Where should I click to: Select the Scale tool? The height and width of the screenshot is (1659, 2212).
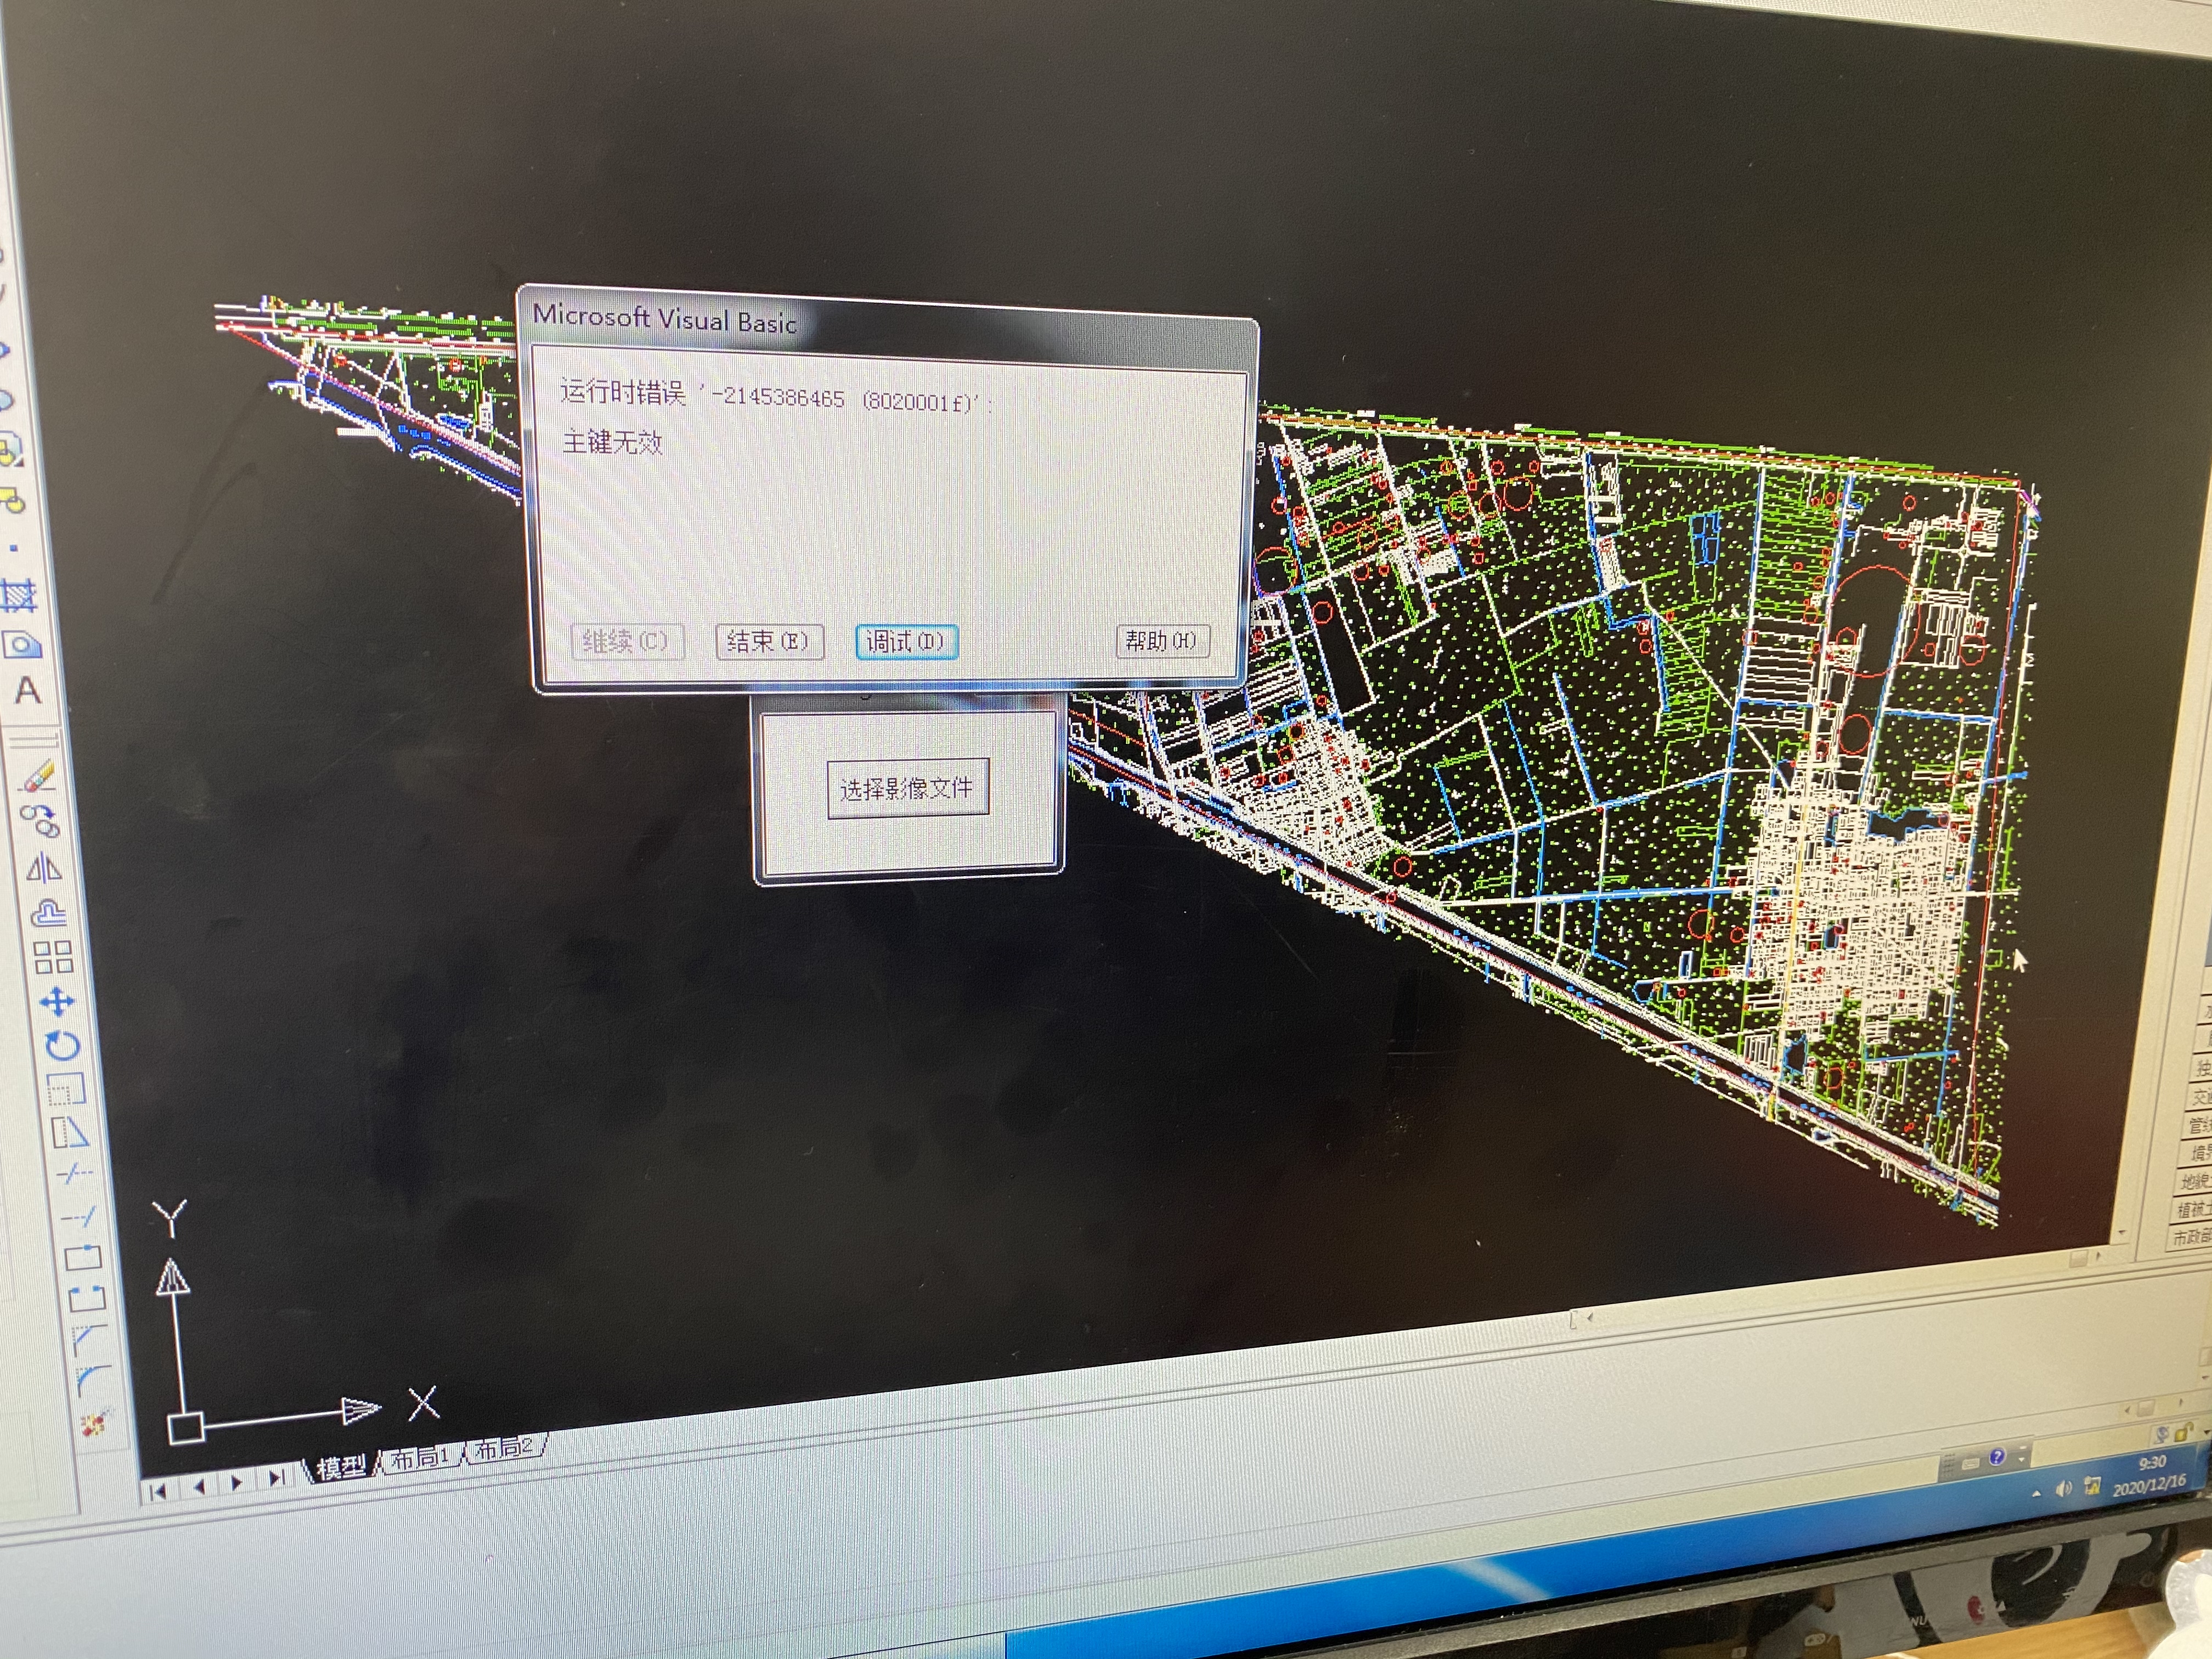click(66, 1089)
